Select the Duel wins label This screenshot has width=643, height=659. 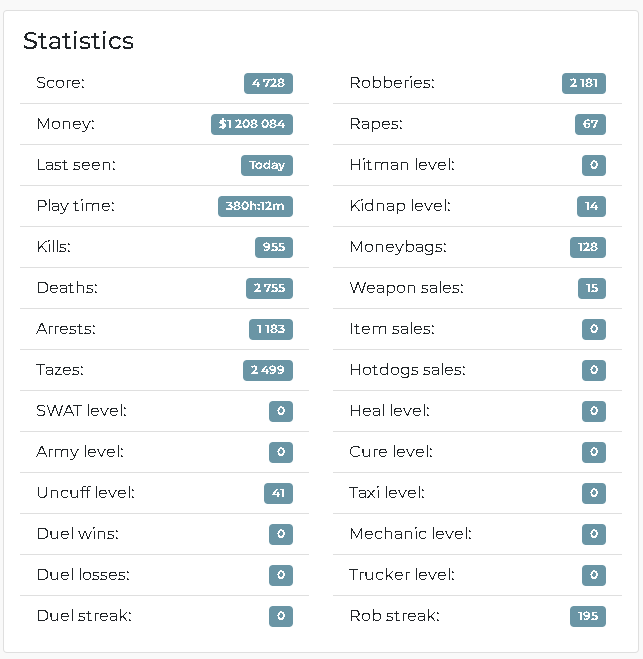pyautogui.click(x=78, y=534)
